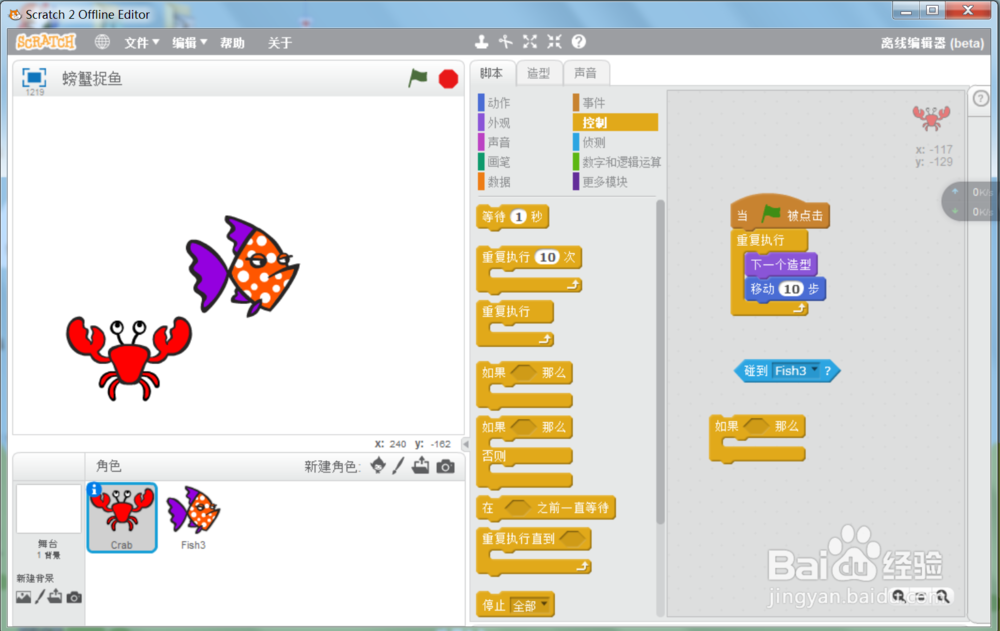
Task: Switch to the 造型 tab
Action: tap(538, 73)
